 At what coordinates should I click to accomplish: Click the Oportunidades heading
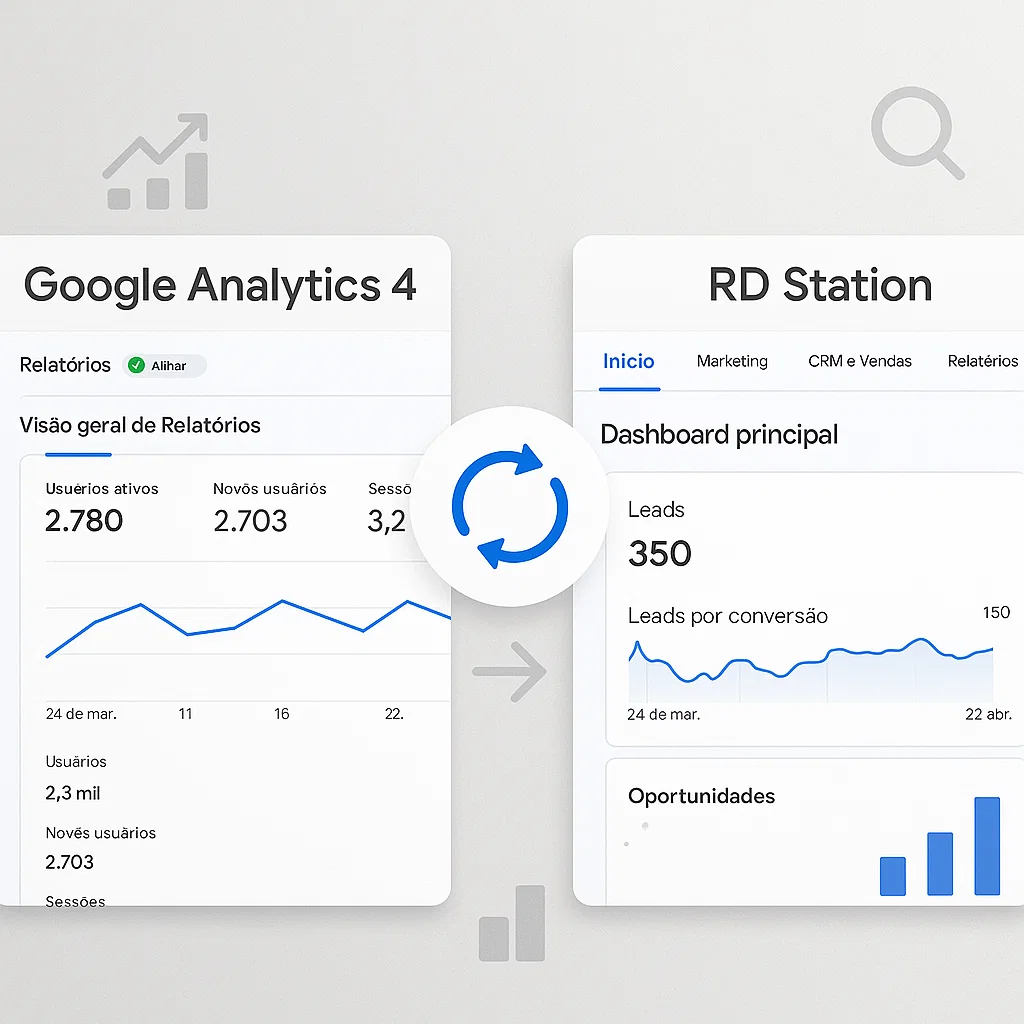[701, 796]
